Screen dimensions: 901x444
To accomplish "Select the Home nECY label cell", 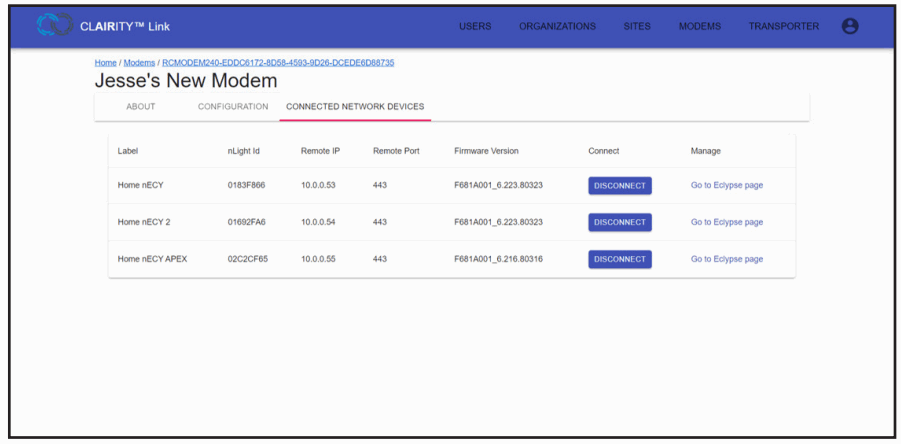I will [139, 186].
